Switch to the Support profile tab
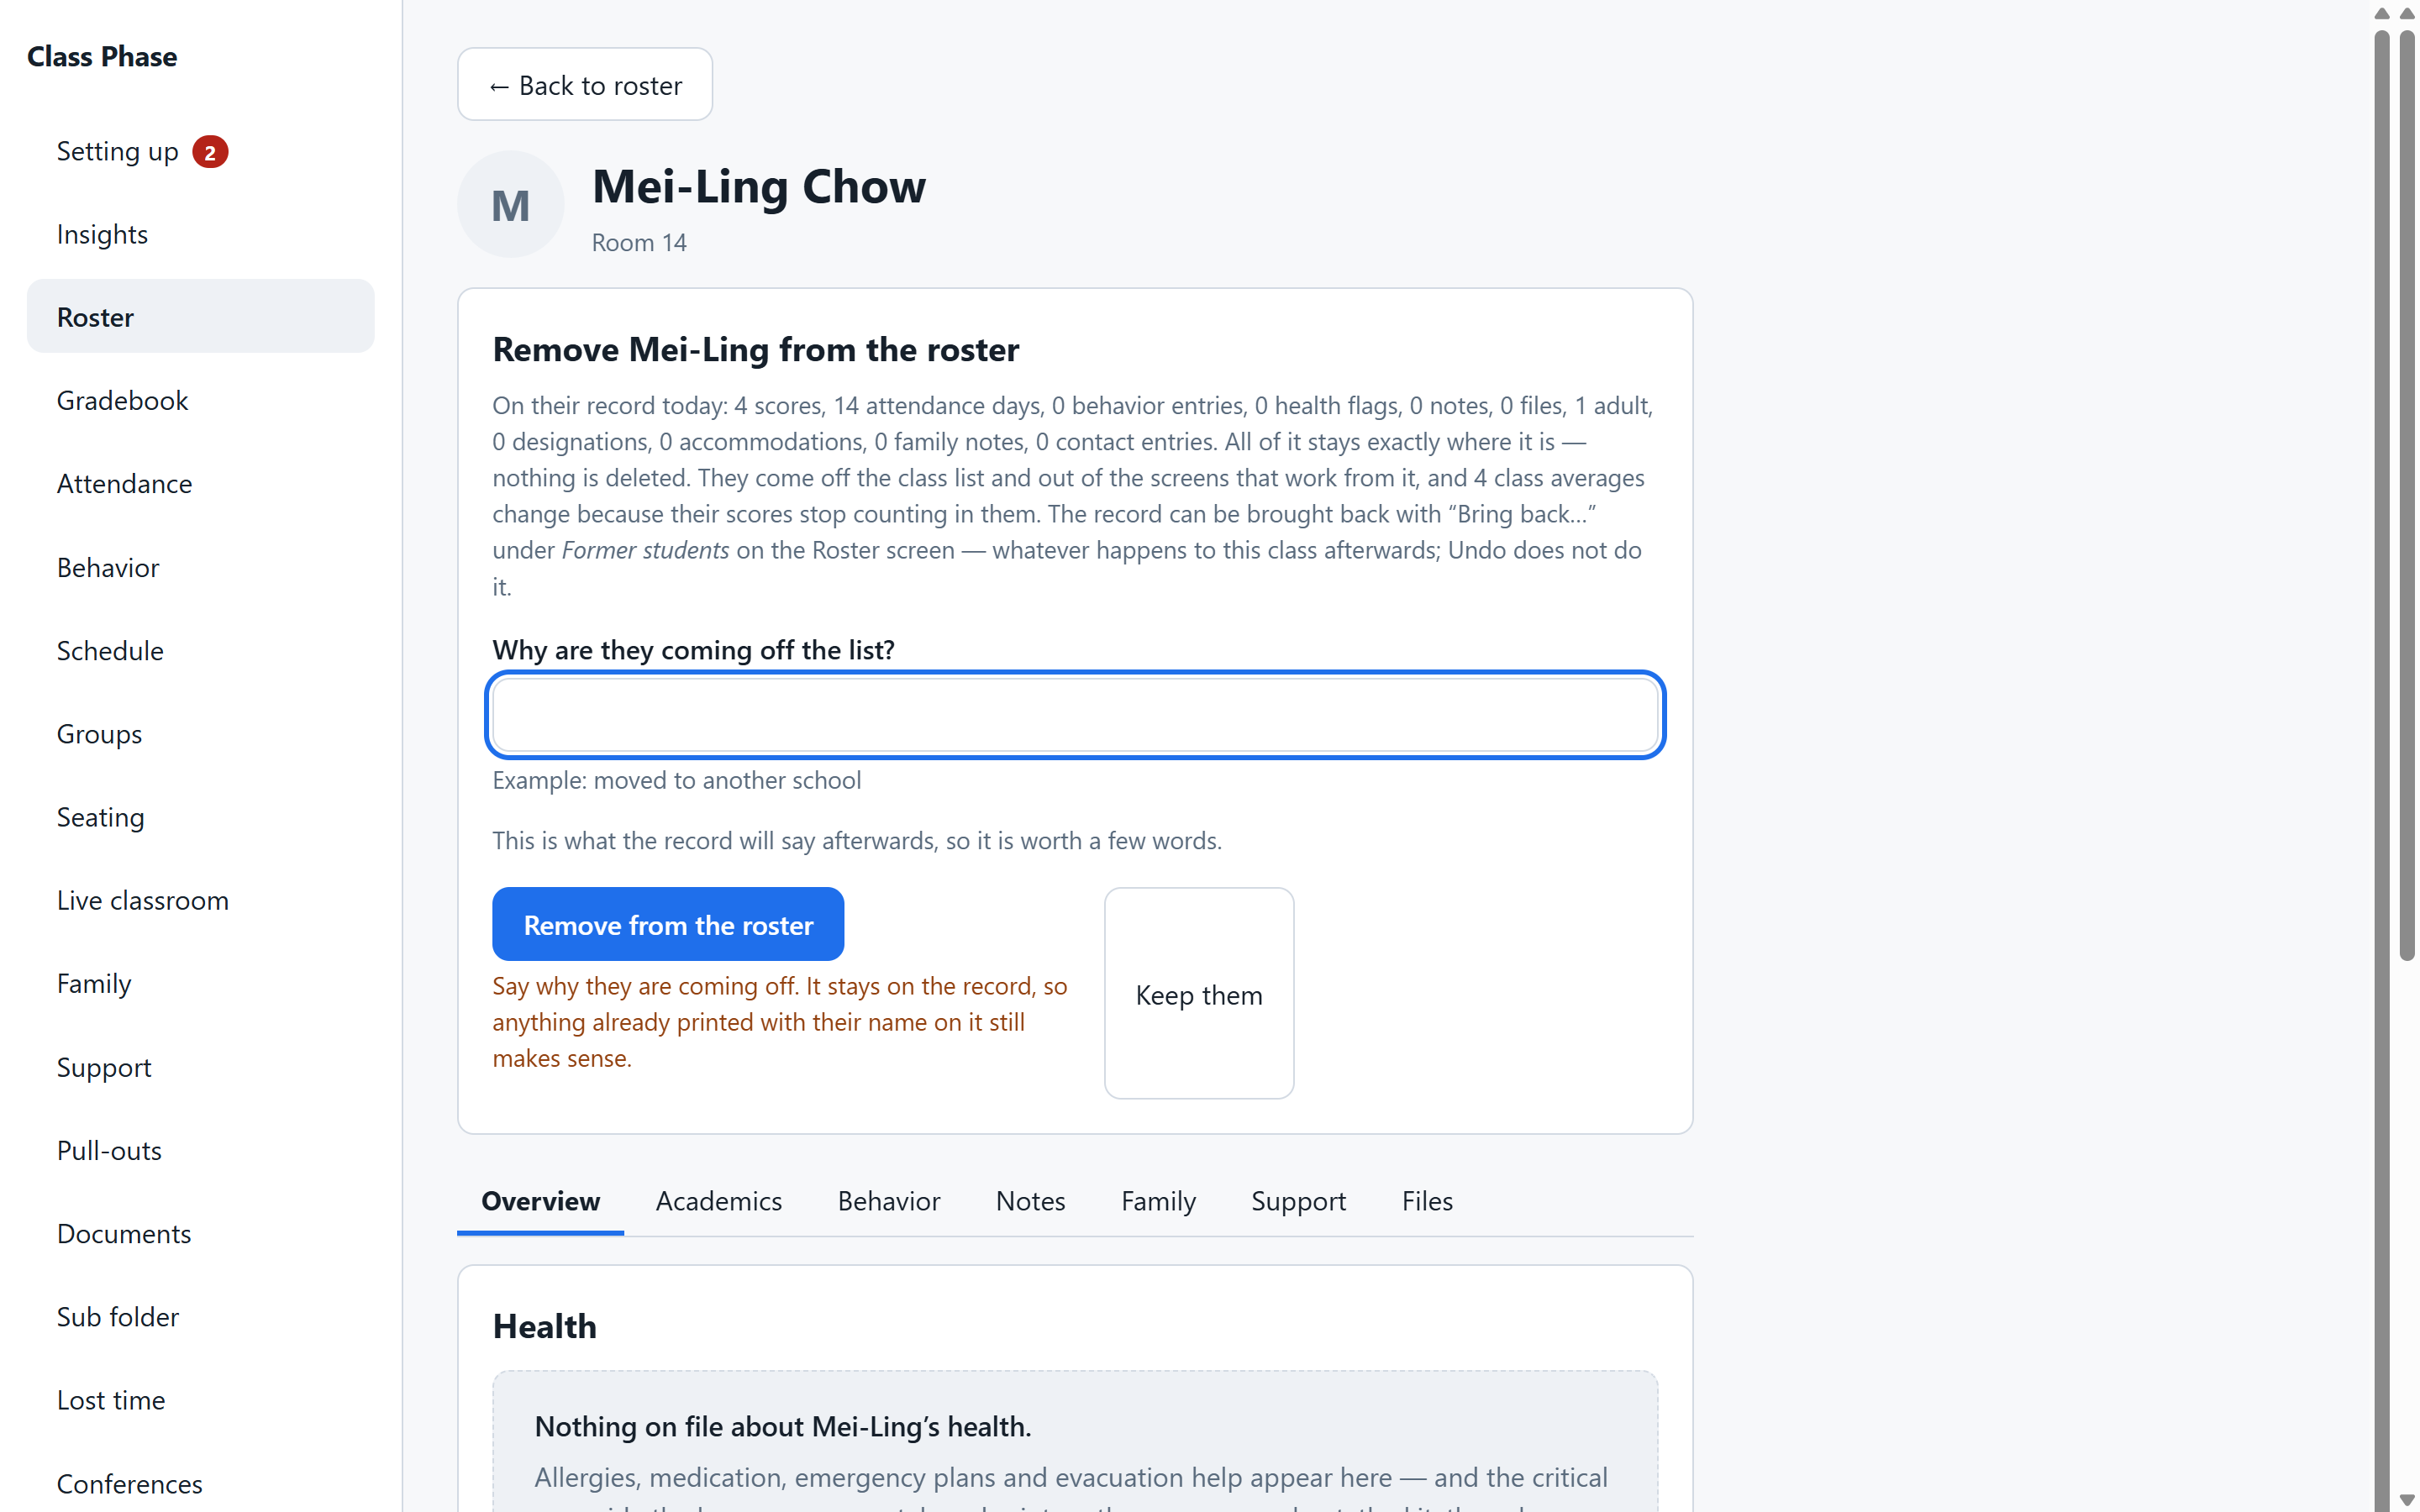The width and height of the screenshot is (2420, 1512). coord(1298,1201)
